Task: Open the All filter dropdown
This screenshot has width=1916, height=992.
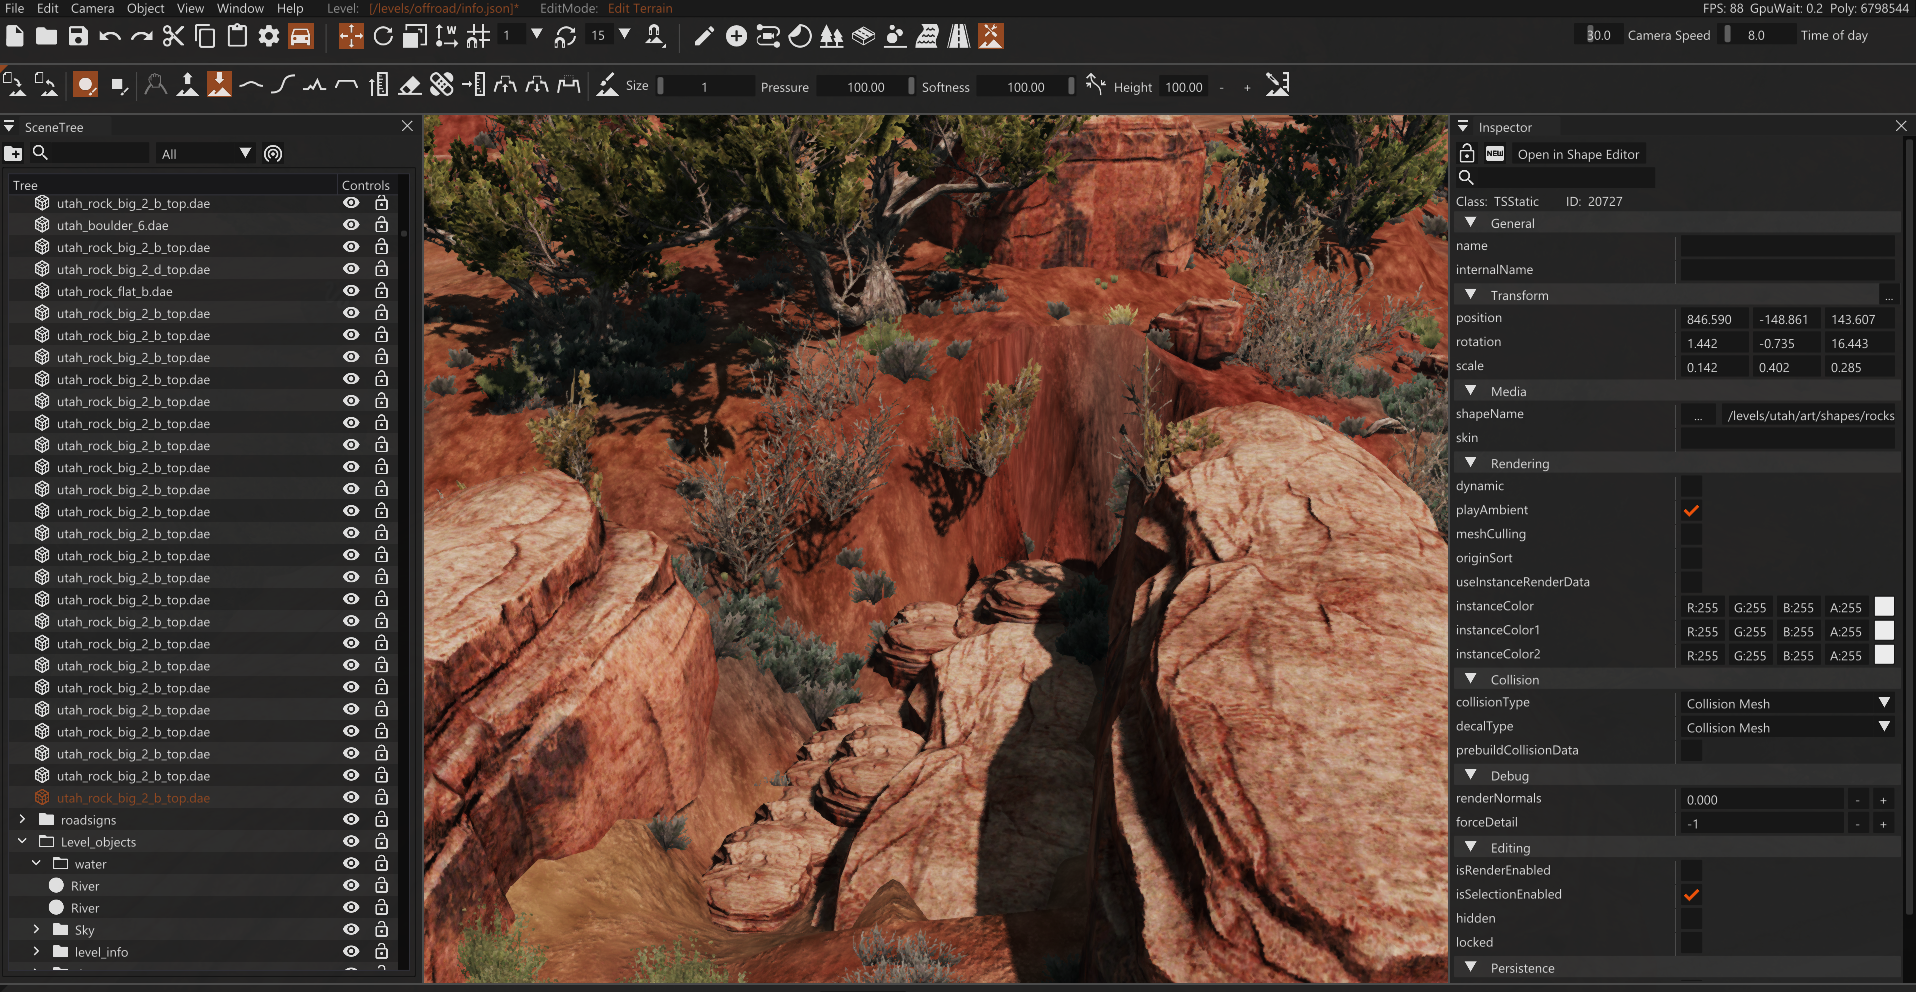Action: coord(206,153)
